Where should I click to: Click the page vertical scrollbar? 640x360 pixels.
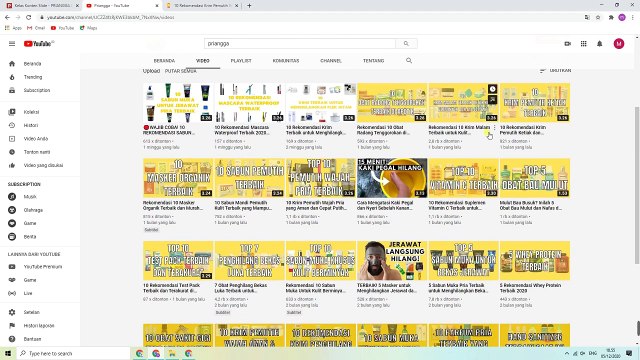(637, 185)
